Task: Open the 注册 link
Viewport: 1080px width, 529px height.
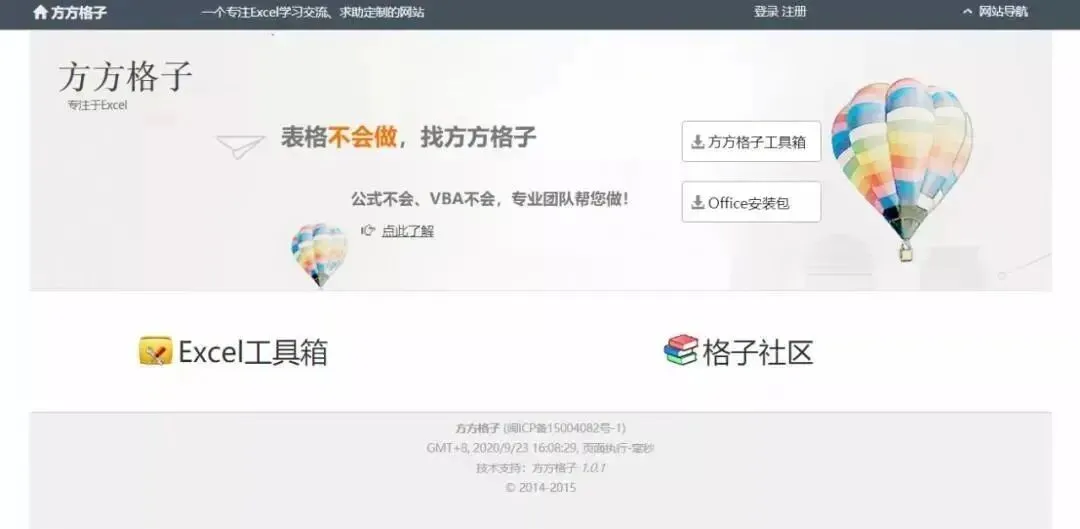Action: [793, 12]
